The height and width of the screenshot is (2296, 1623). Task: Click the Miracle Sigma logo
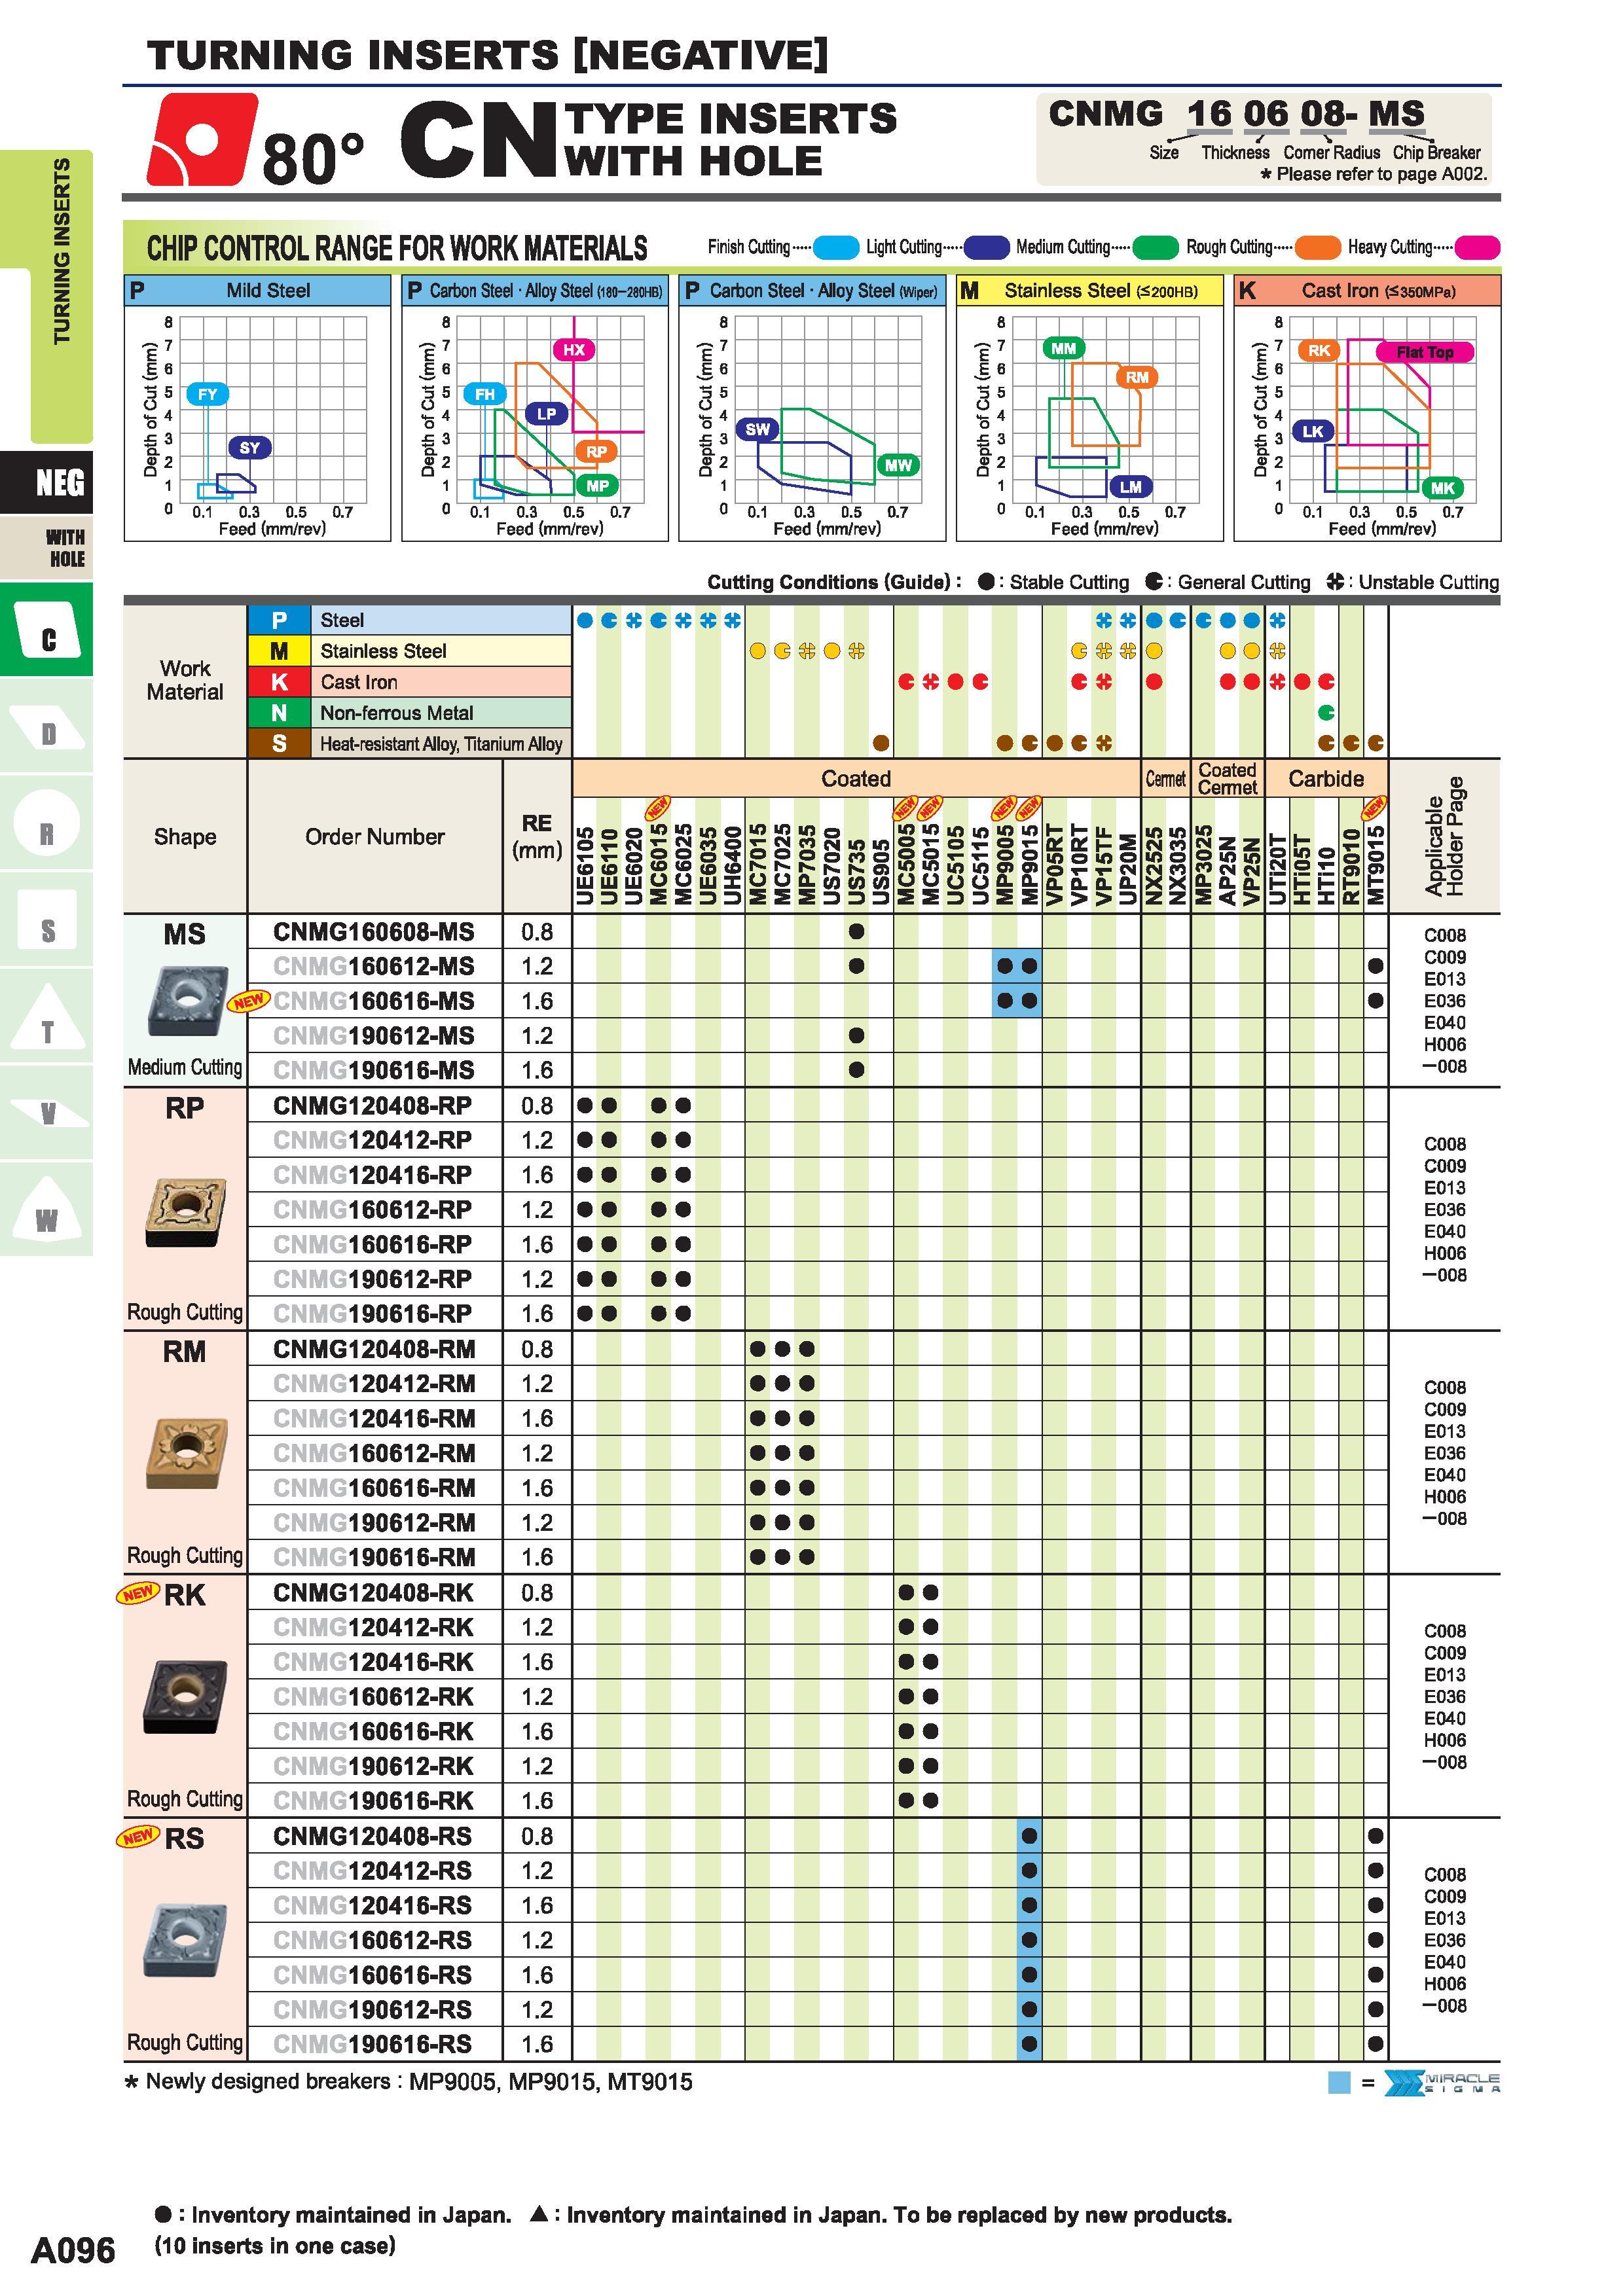tap(1441, 2083)
